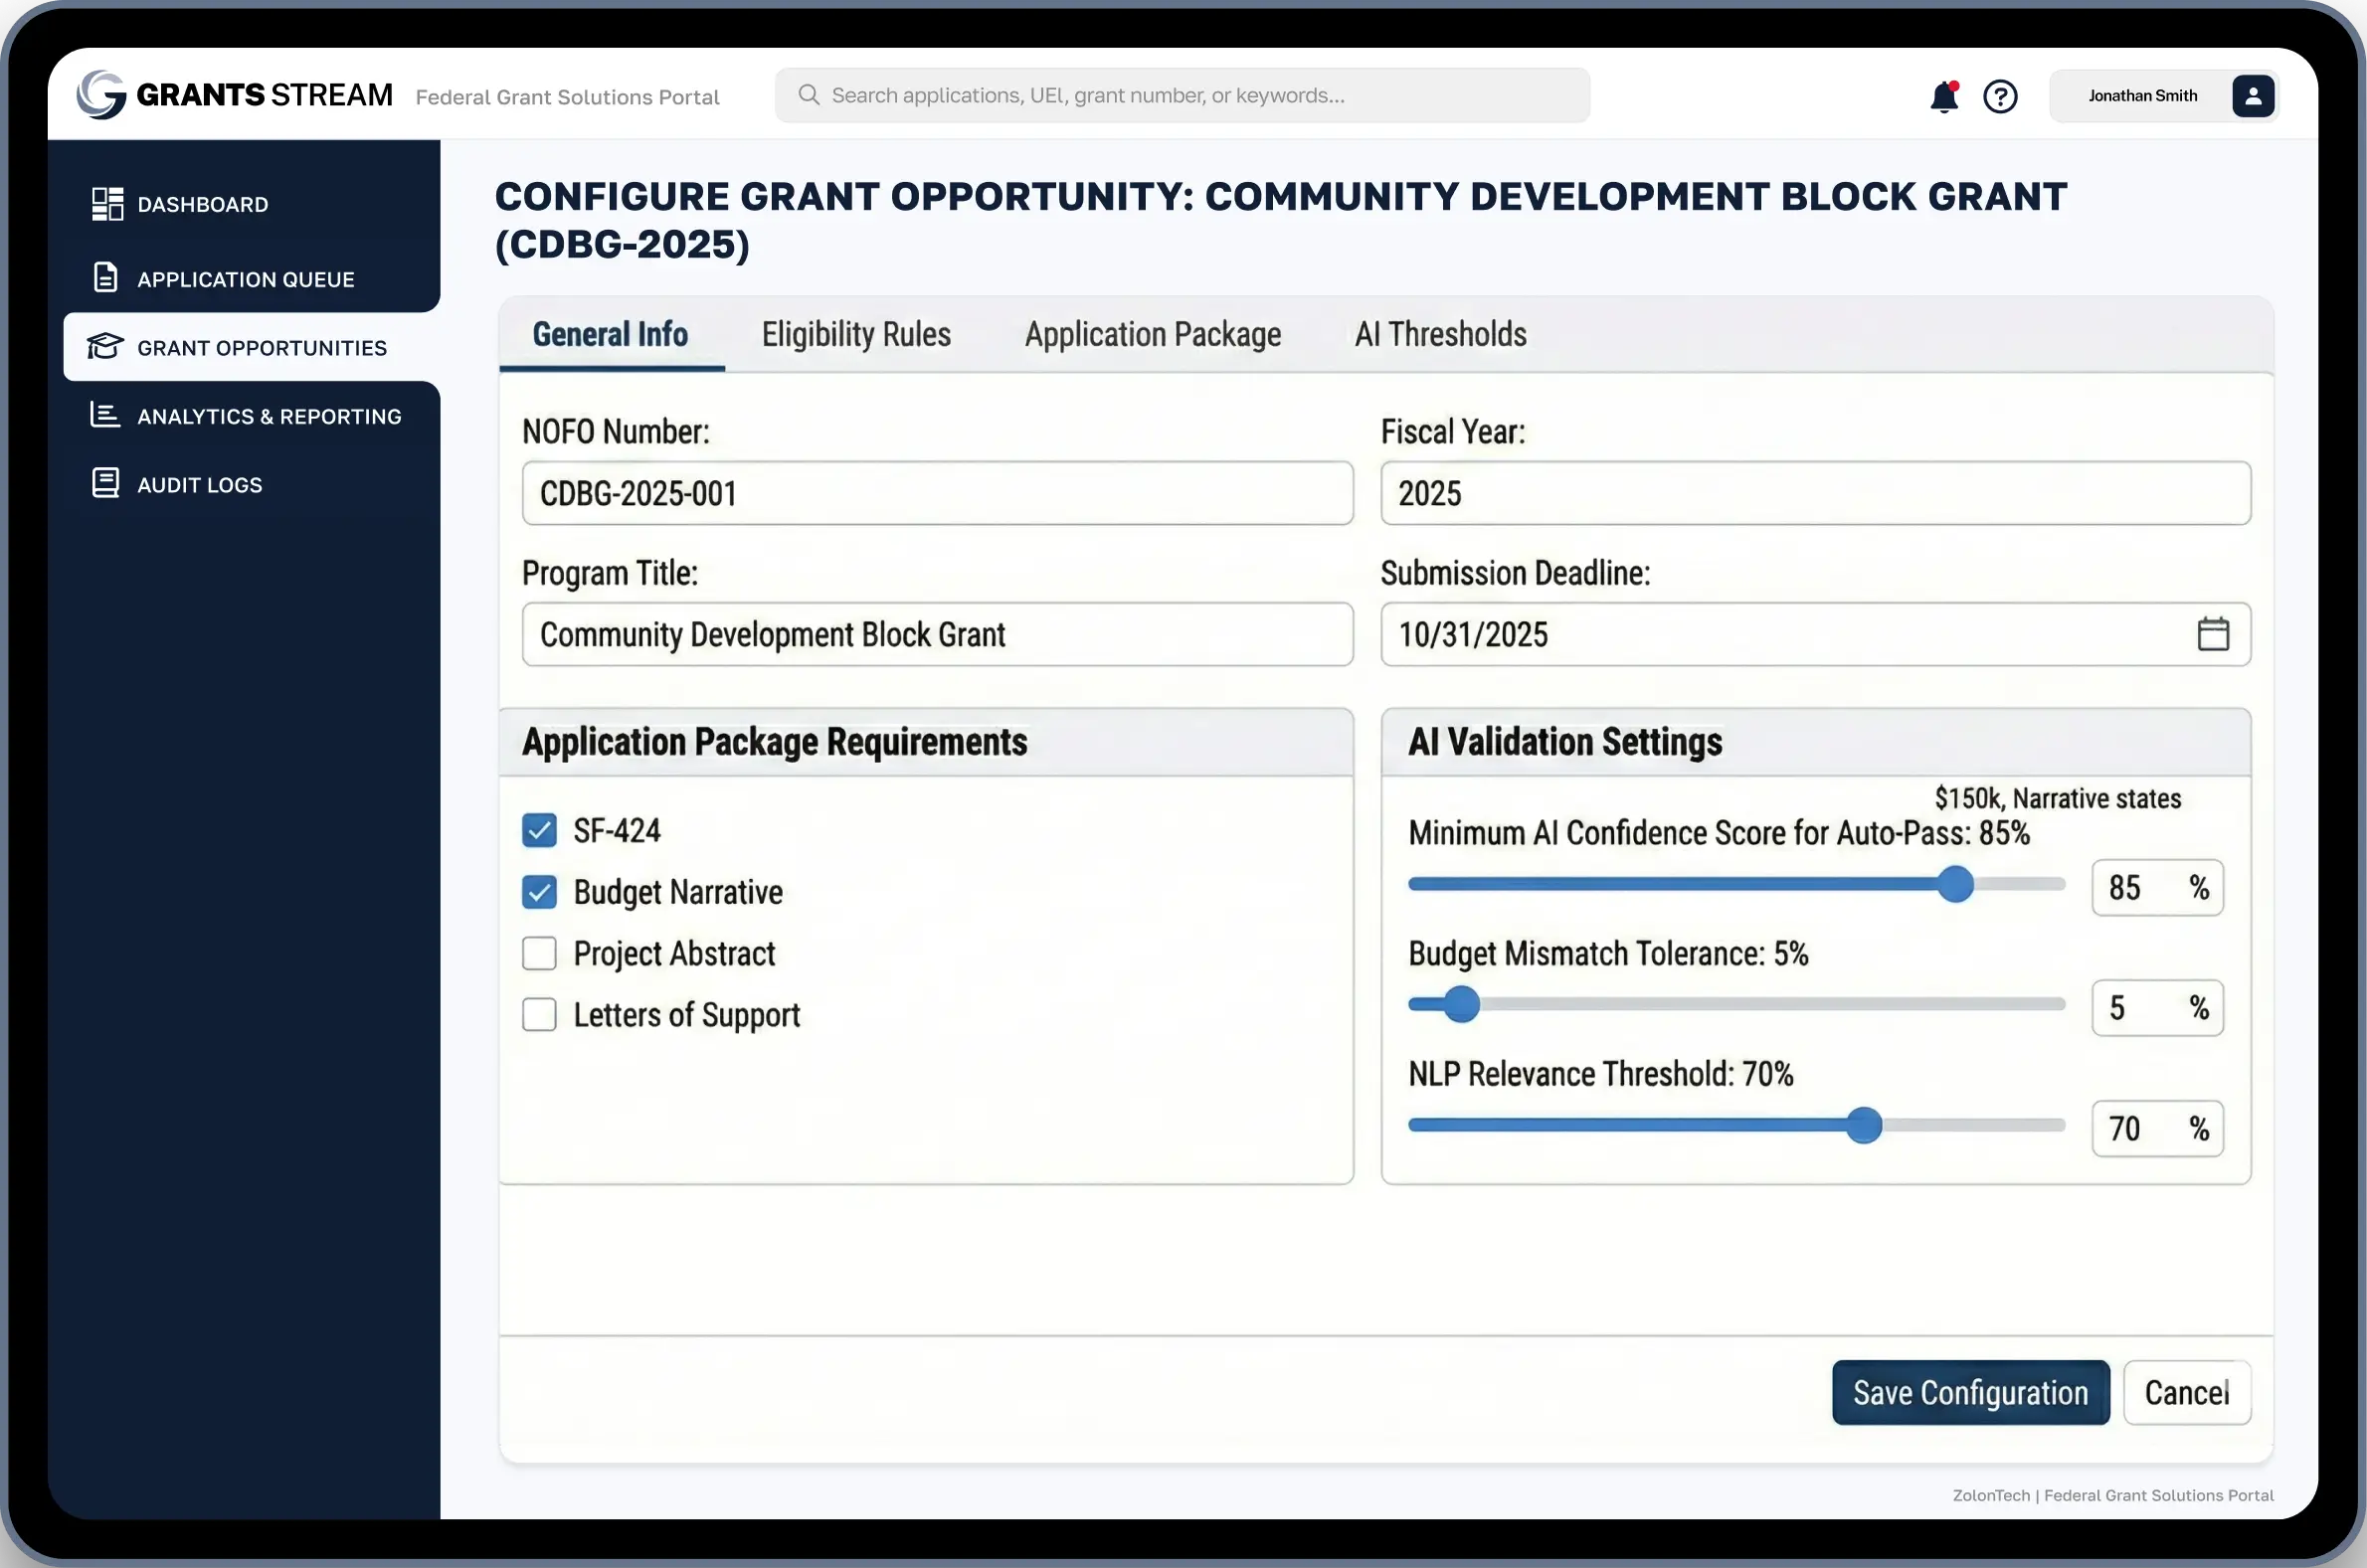Click the NOFO Number input field
Image resolution: width=2367 pixels, height=1568 pixels.
pyautogui.click(x=937, y=493)
